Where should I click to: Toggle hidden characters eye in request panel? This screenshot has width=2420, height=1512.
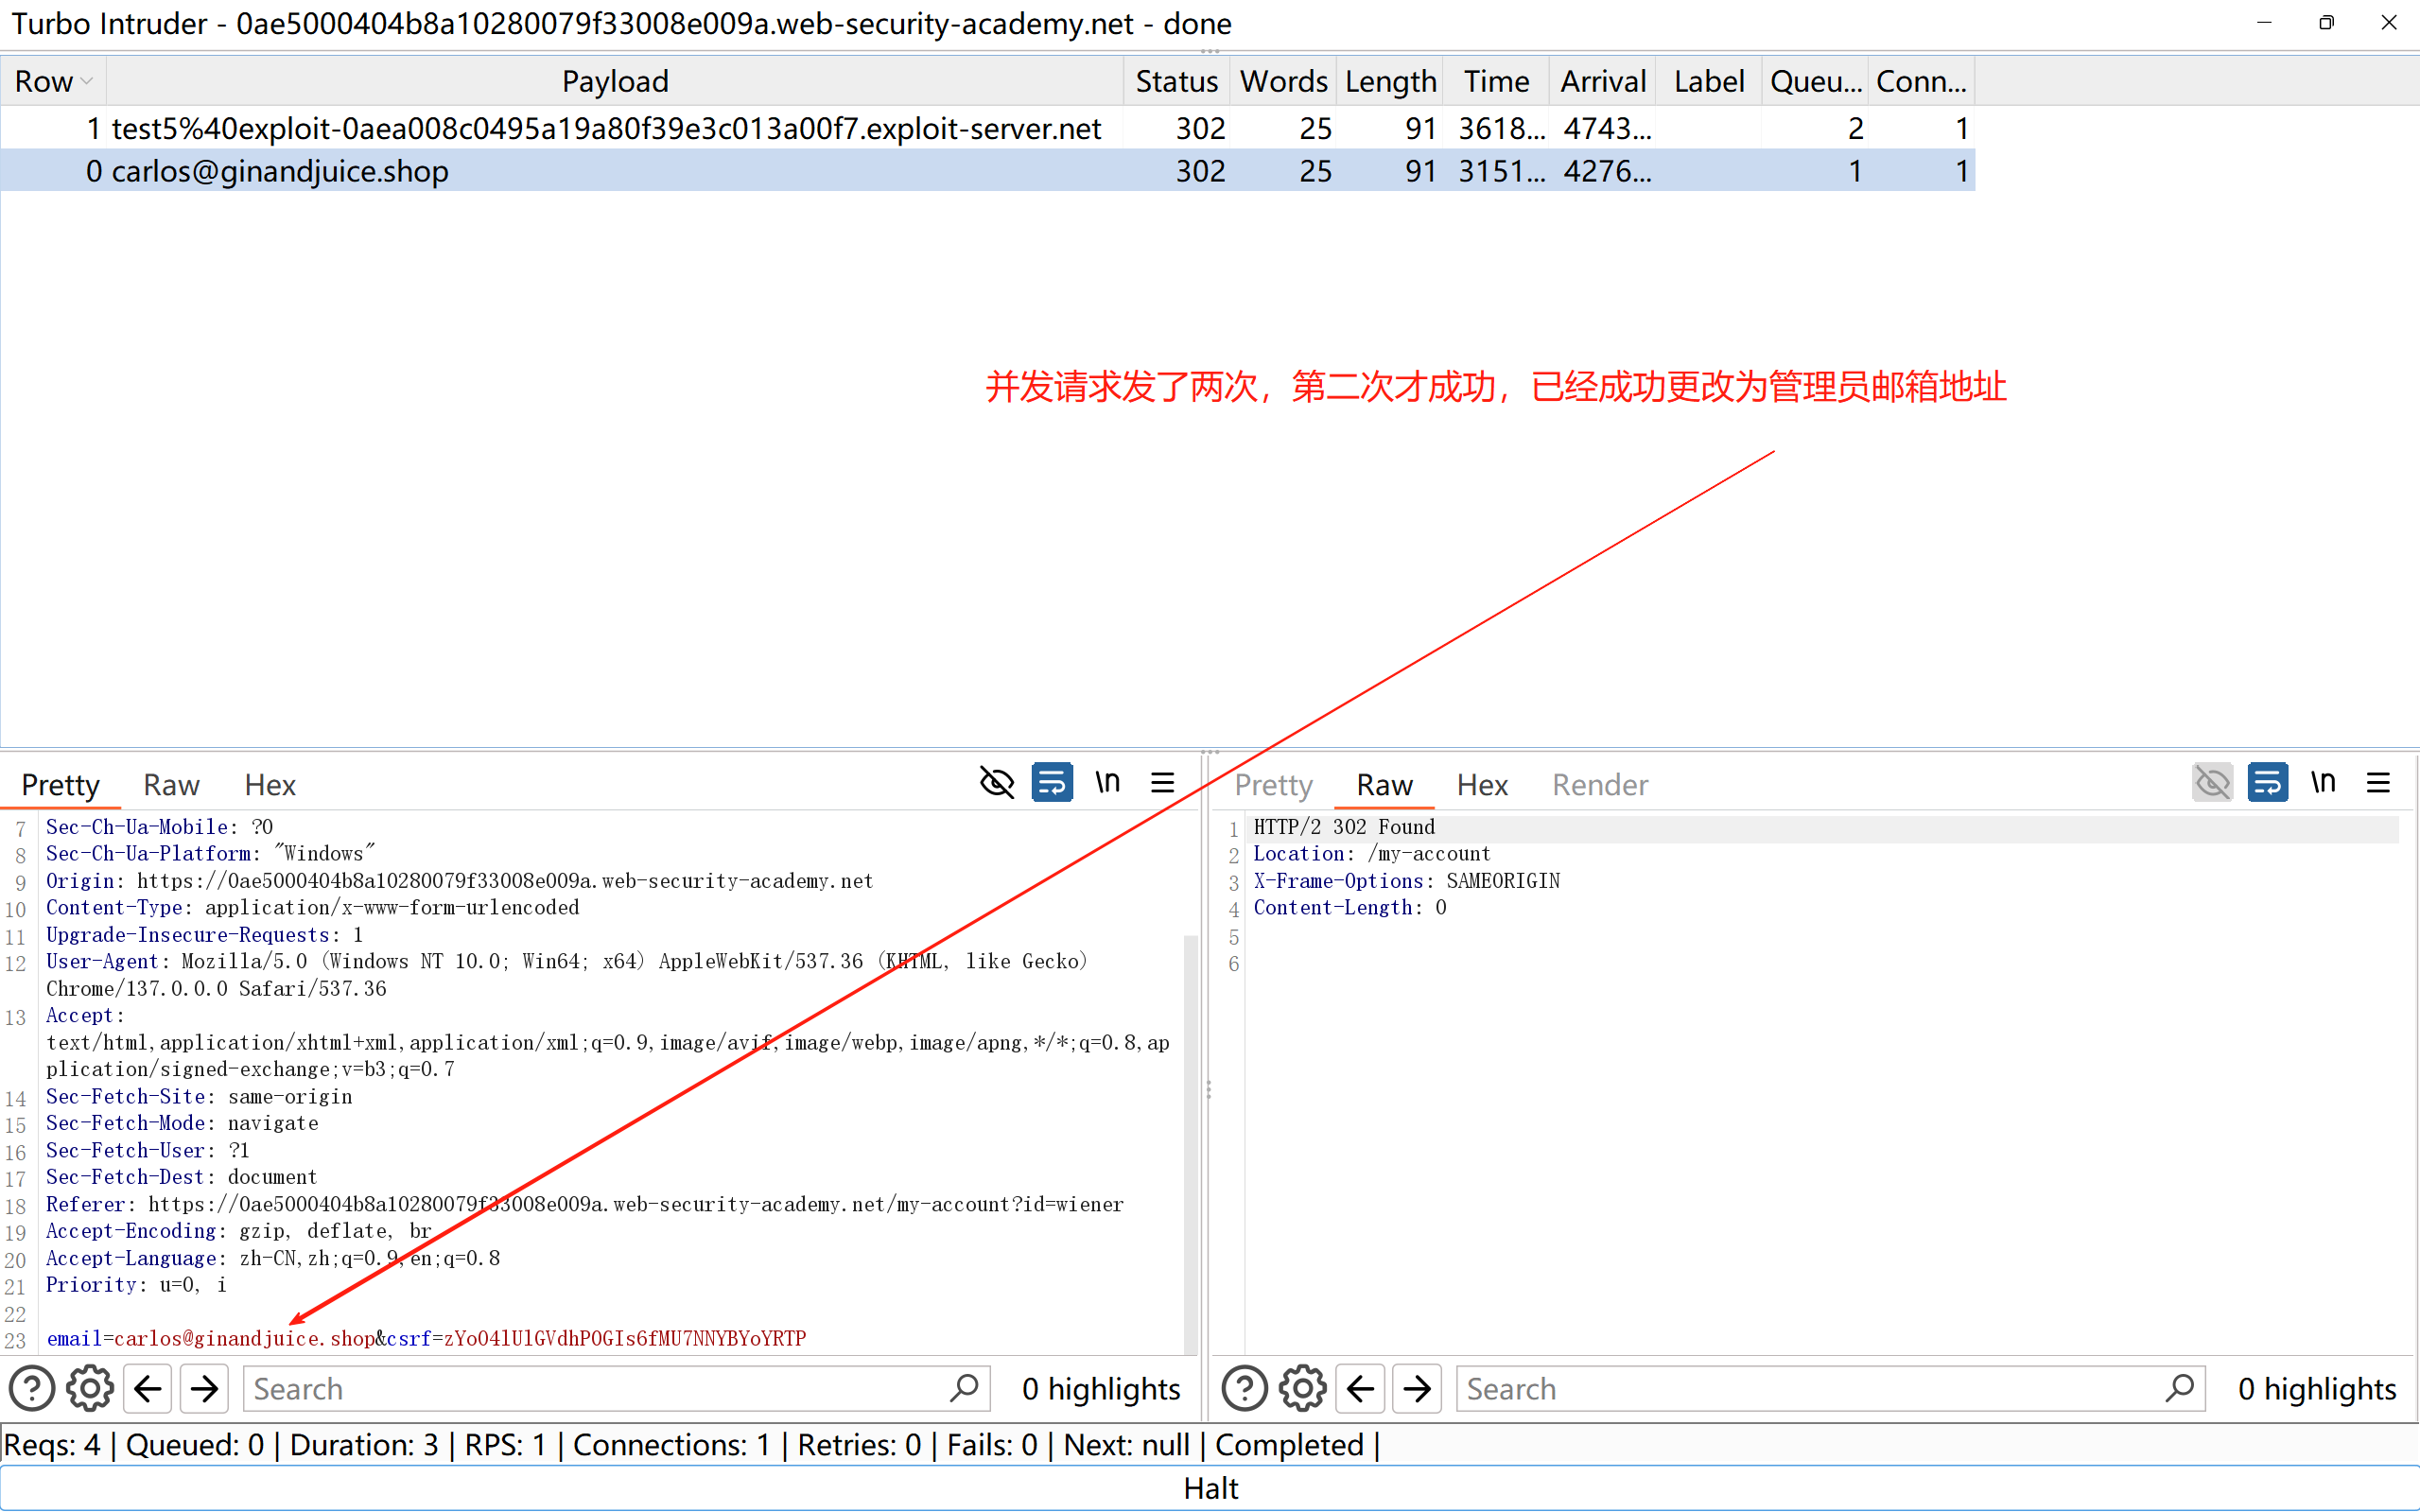pyautogui.click(x=996, y=783)
